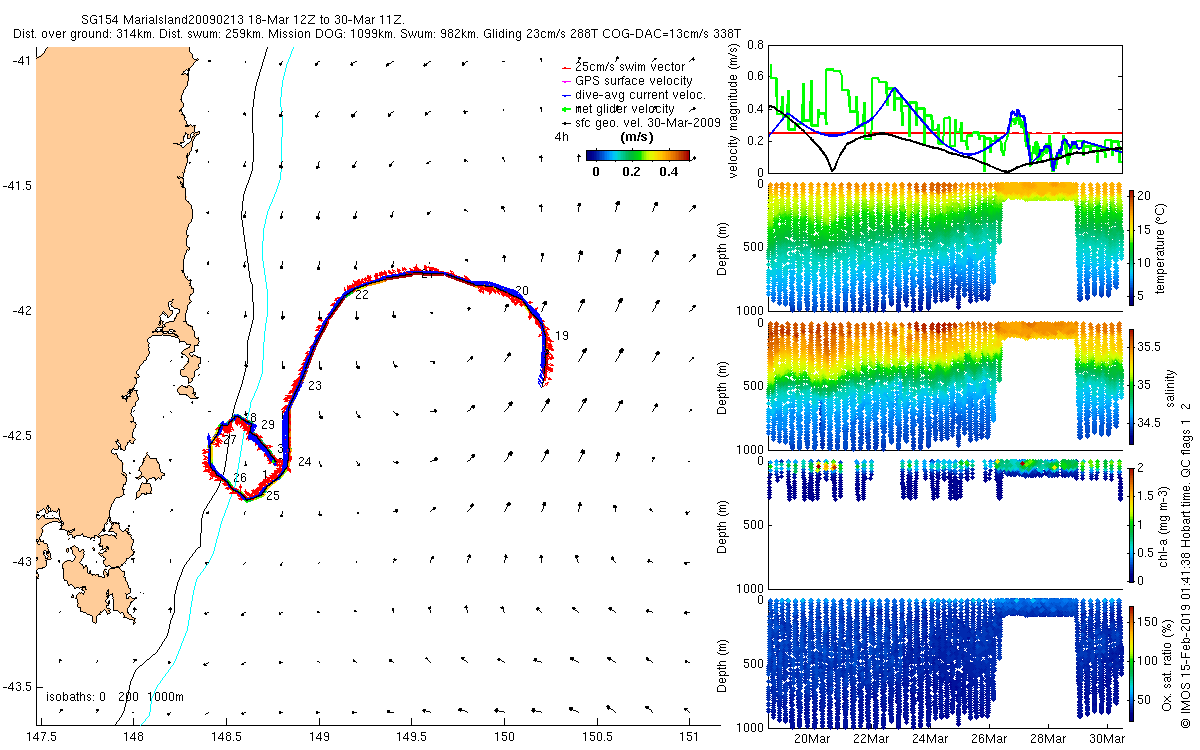
Task: Click the '-41.5' latitude tick label
Action: [x=18, y=186]
